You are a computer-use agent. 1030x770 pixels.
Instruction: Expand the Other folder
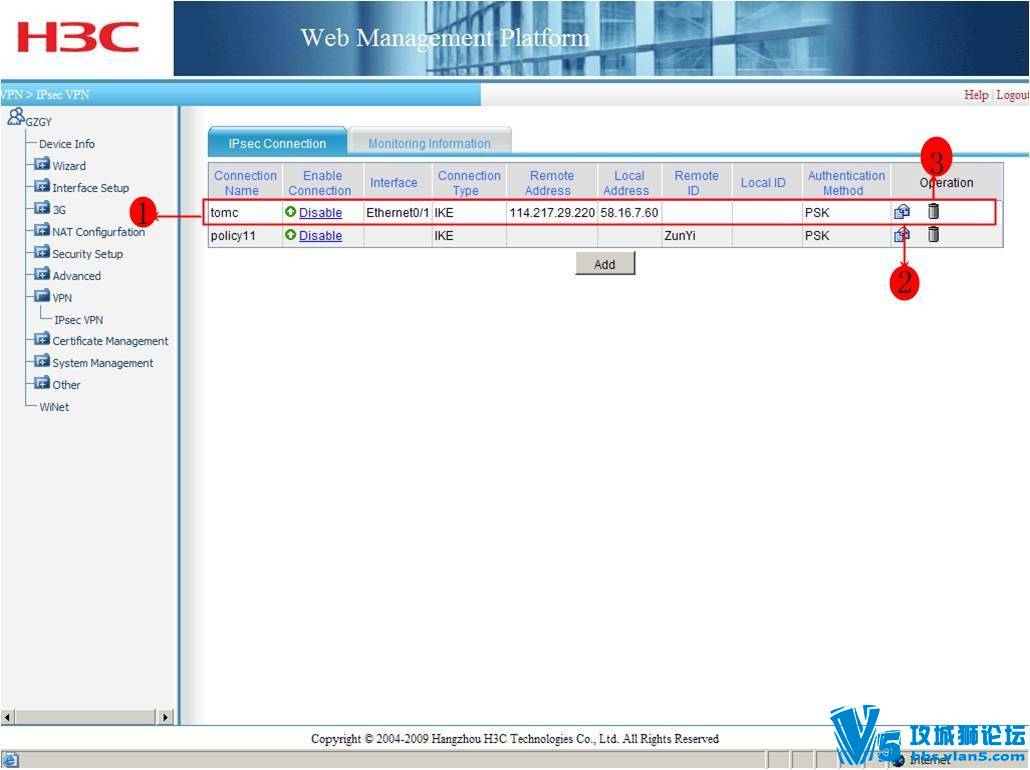coord(41,382)
